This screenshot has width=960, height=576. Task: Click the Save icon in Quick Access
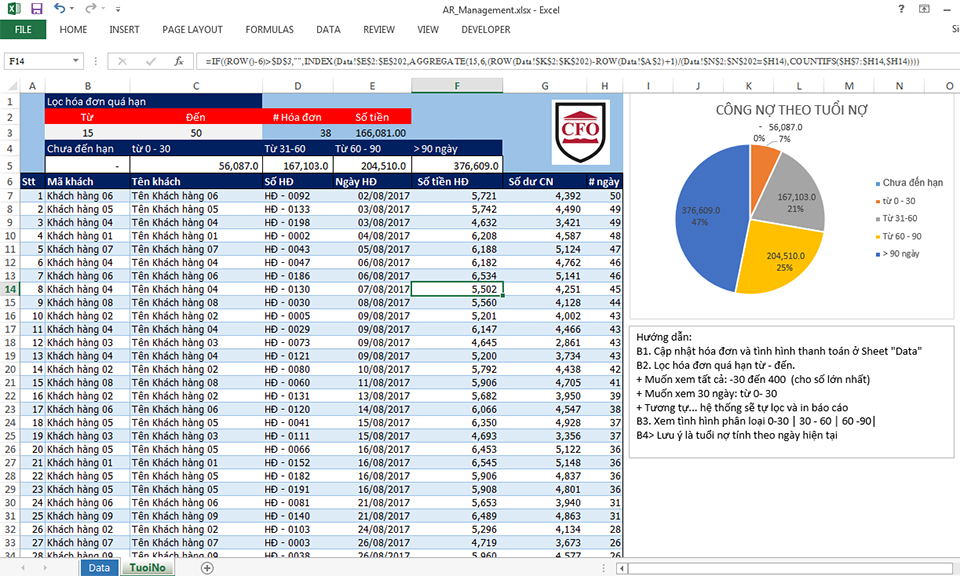coord(35,8)
